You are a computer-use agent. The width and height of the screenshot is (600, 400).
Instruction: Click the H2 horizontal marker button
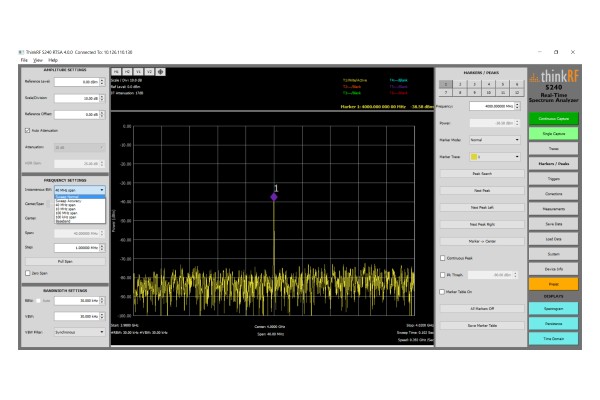[127, 72]
